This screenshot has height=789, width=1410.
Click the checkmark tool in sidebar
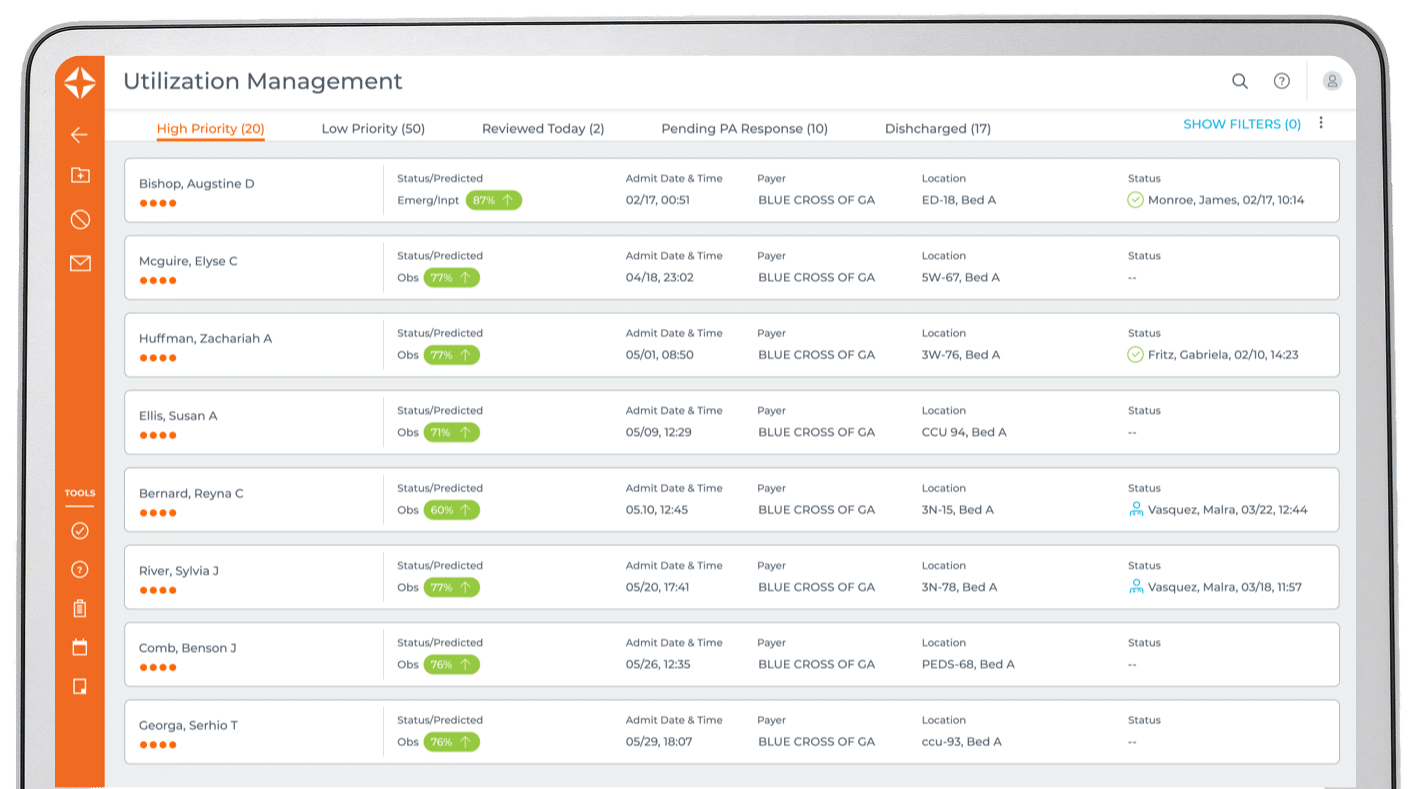pos(80,531)
